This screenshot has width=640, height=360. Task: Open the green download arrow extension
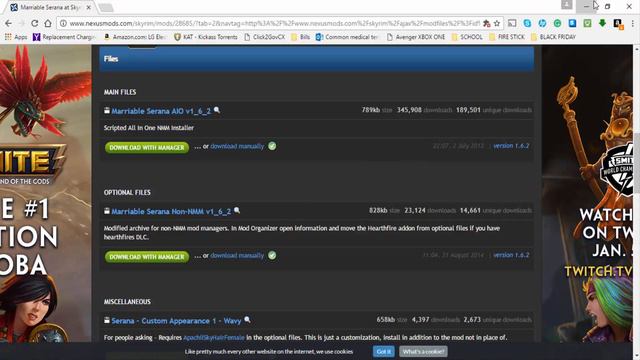(x=602, y=23)
